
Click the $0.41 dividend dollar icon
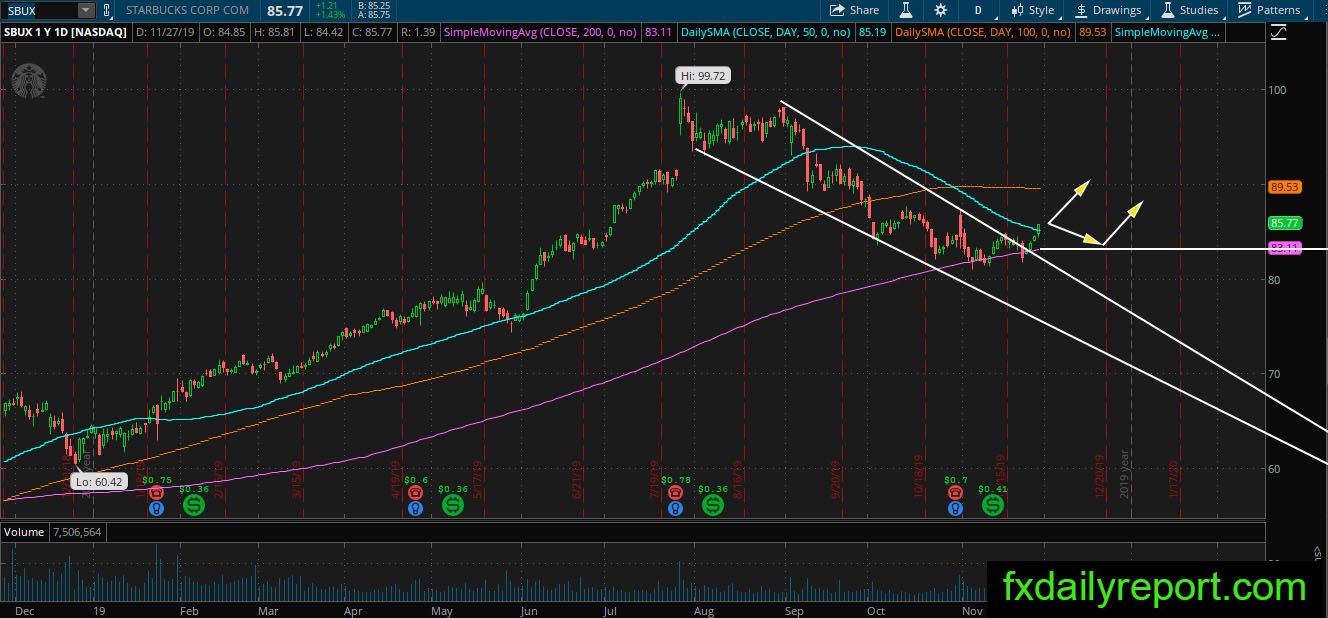[992, 506]
